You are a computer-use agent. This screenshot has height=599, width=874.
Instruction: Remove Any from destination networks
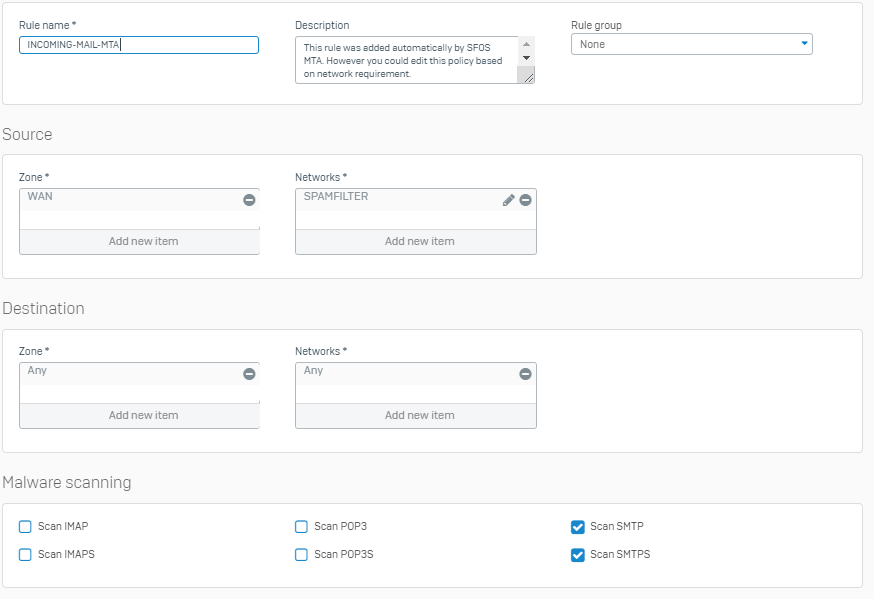(525, 374)
